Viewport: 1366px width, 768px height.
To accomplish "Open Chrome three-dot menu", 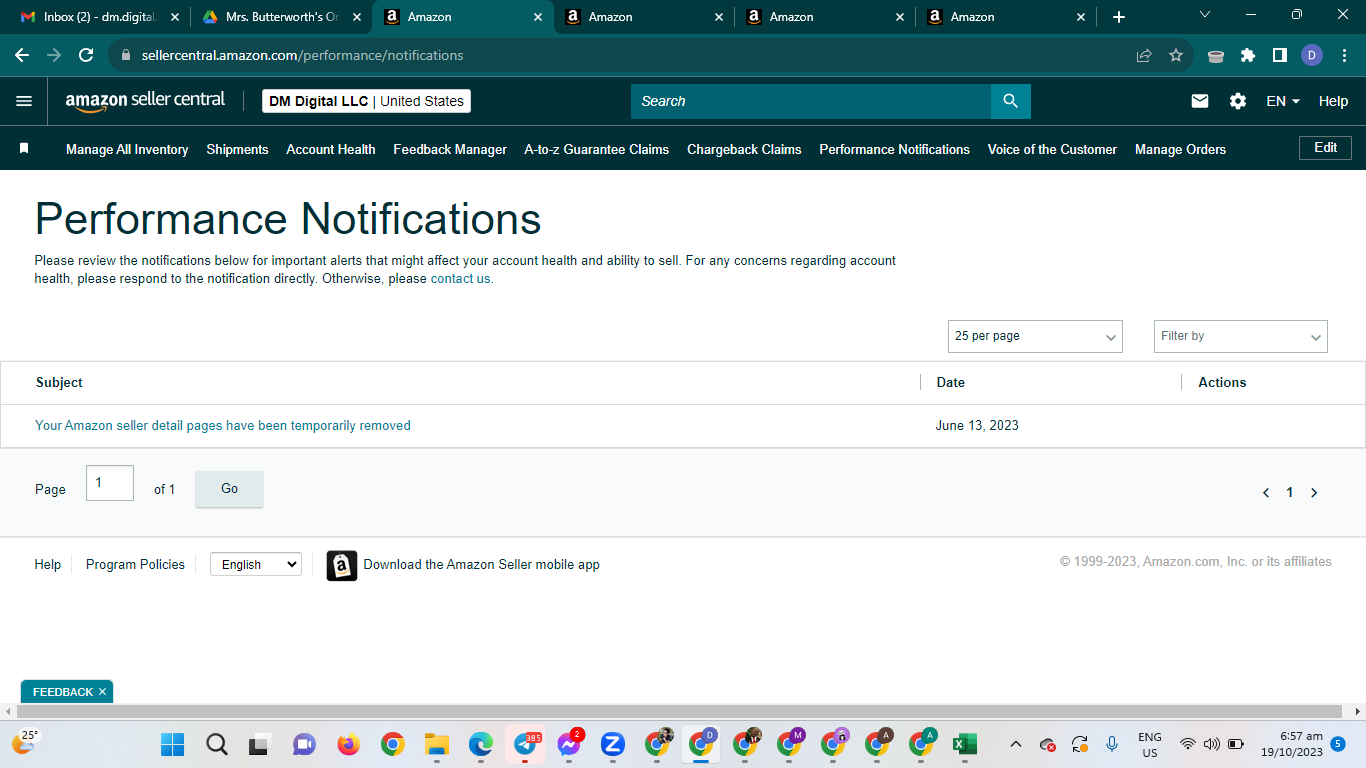I will 1343,55.
